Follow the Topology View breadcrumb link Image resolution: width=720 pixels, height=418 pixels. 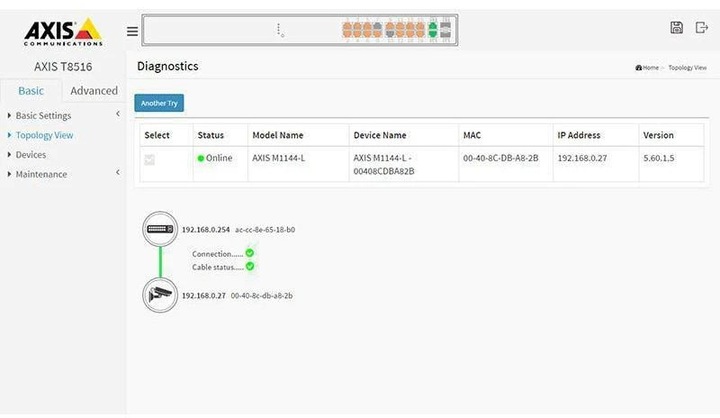[x=687, y=68]
